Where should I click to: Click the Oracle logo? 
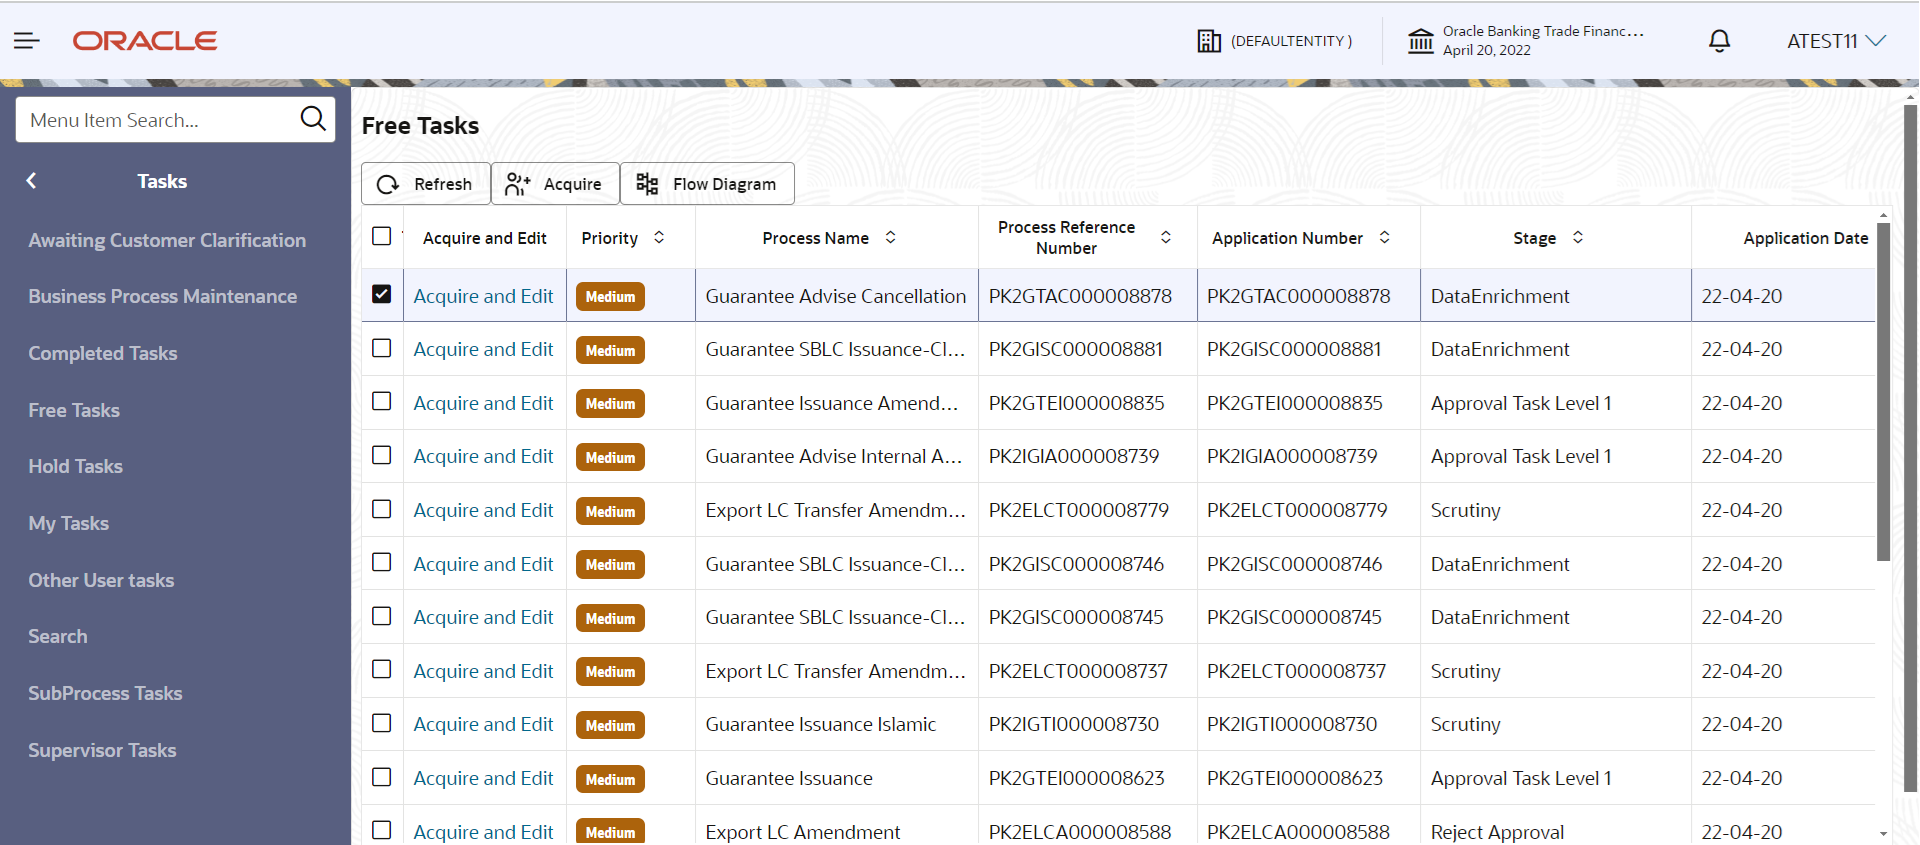coord(145,41)
